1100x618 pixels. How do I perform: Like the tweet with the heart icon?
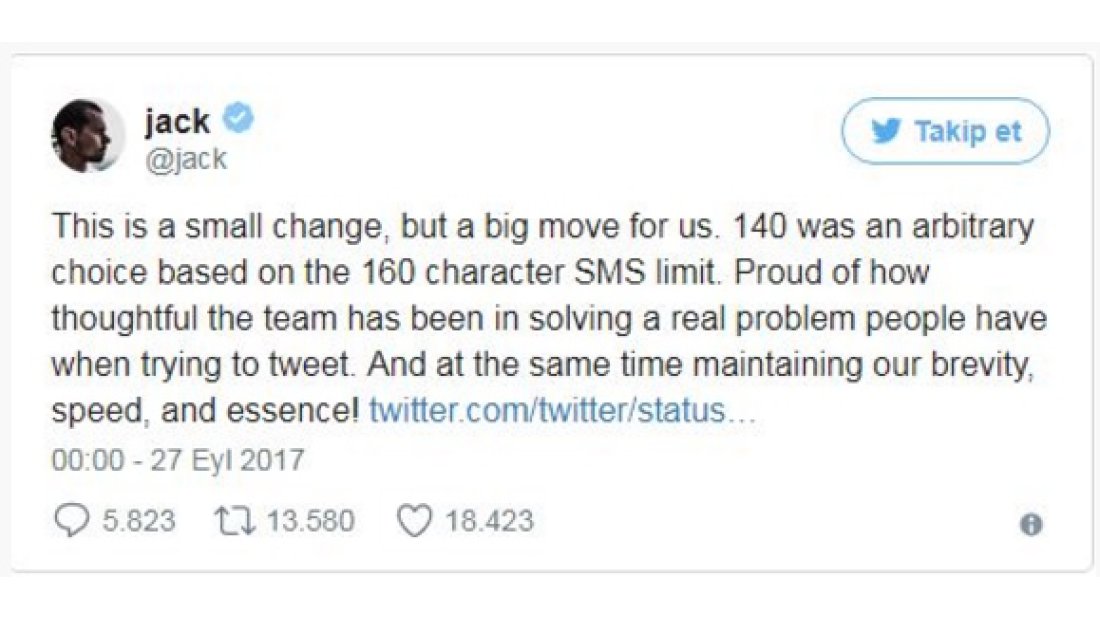[412, 521]
